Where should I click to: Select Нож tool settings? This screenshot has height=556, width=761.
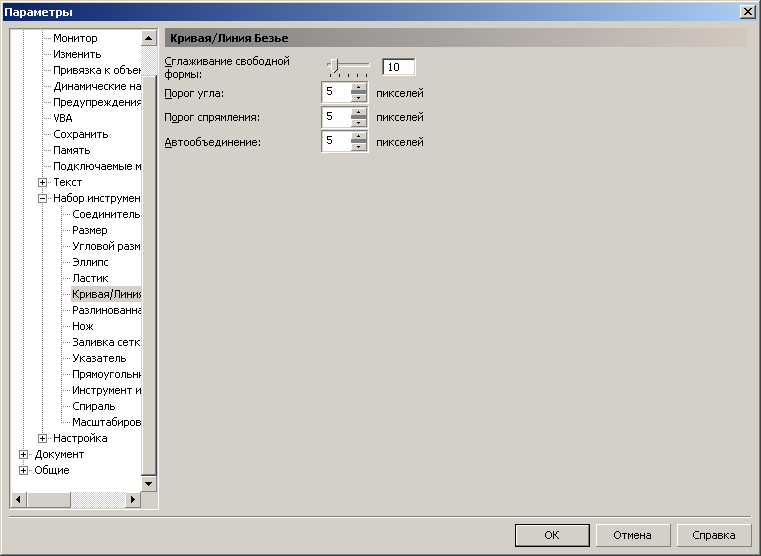click(83, 327)
